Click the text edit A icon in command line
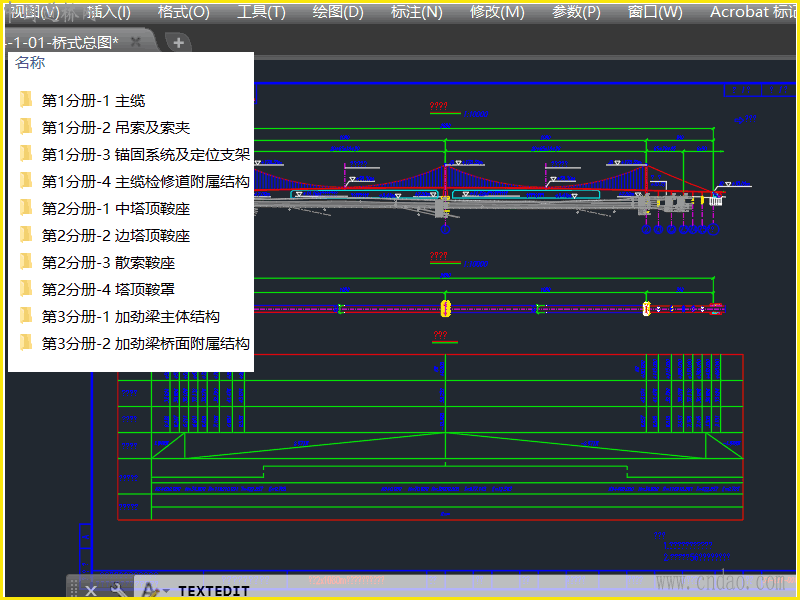This screenshot has width=800, height=600. 149,590
